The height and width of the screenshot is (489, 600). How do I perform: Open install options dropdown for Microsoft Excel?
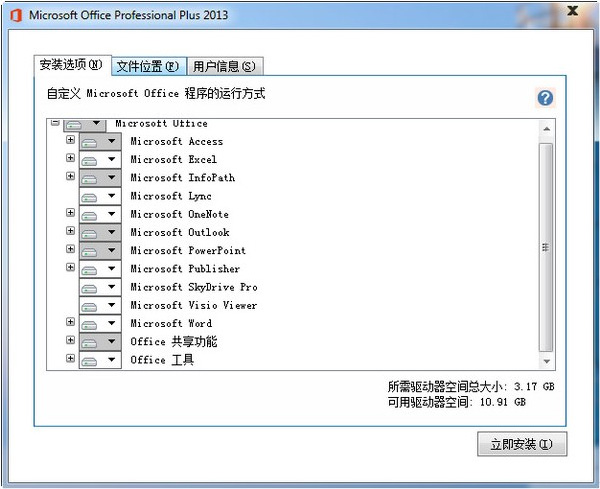100,160
